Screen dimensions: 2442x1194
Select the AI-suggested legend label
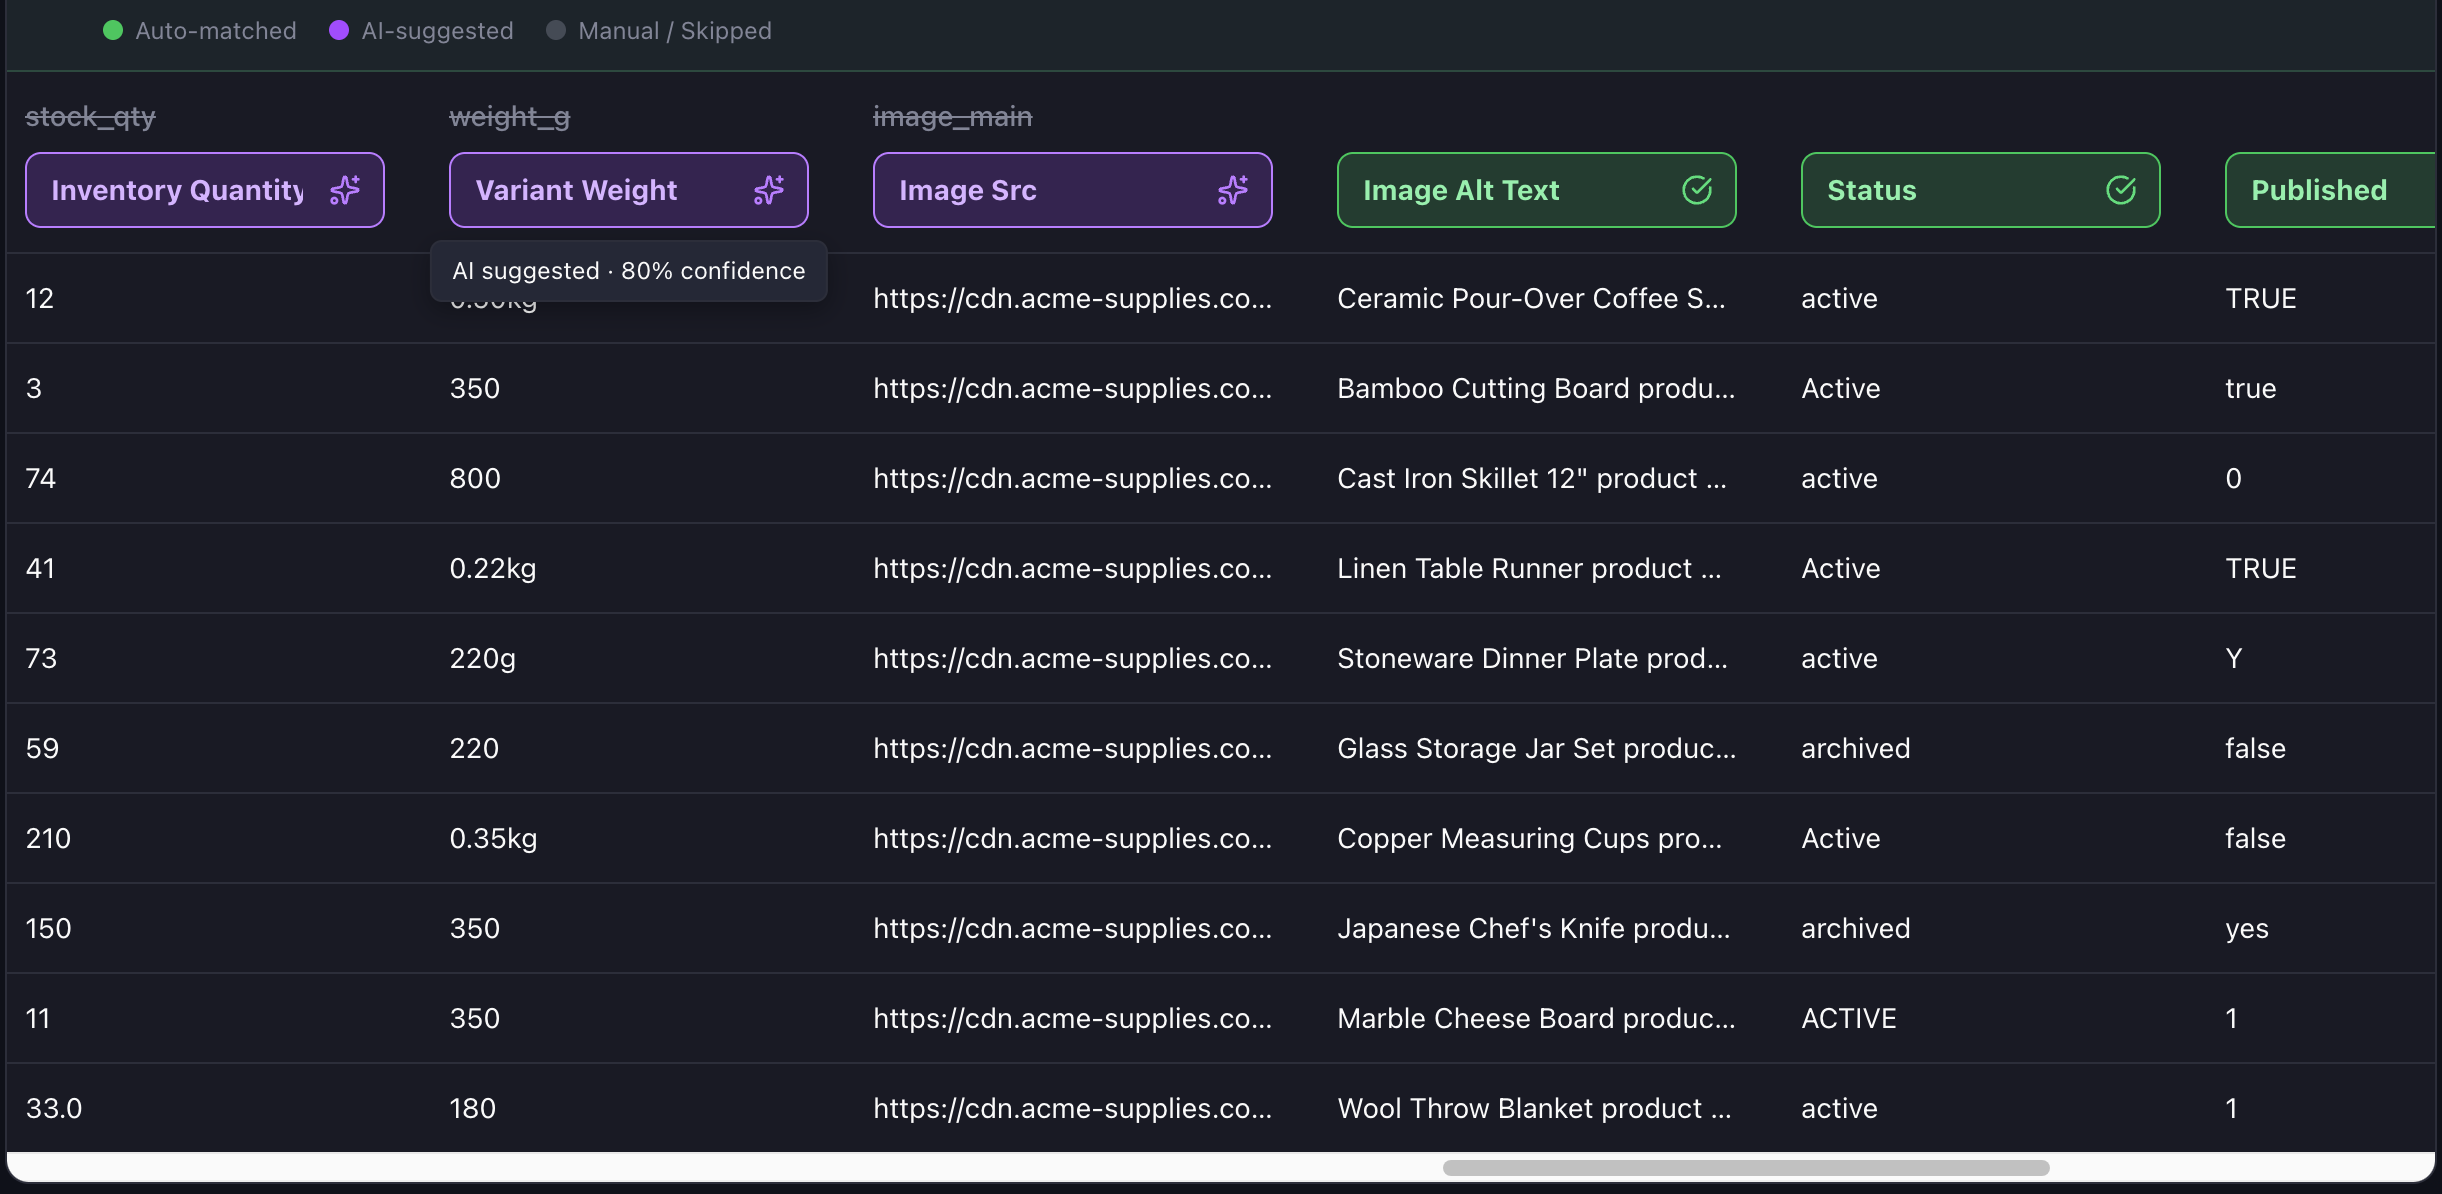(x=437, y=31)
